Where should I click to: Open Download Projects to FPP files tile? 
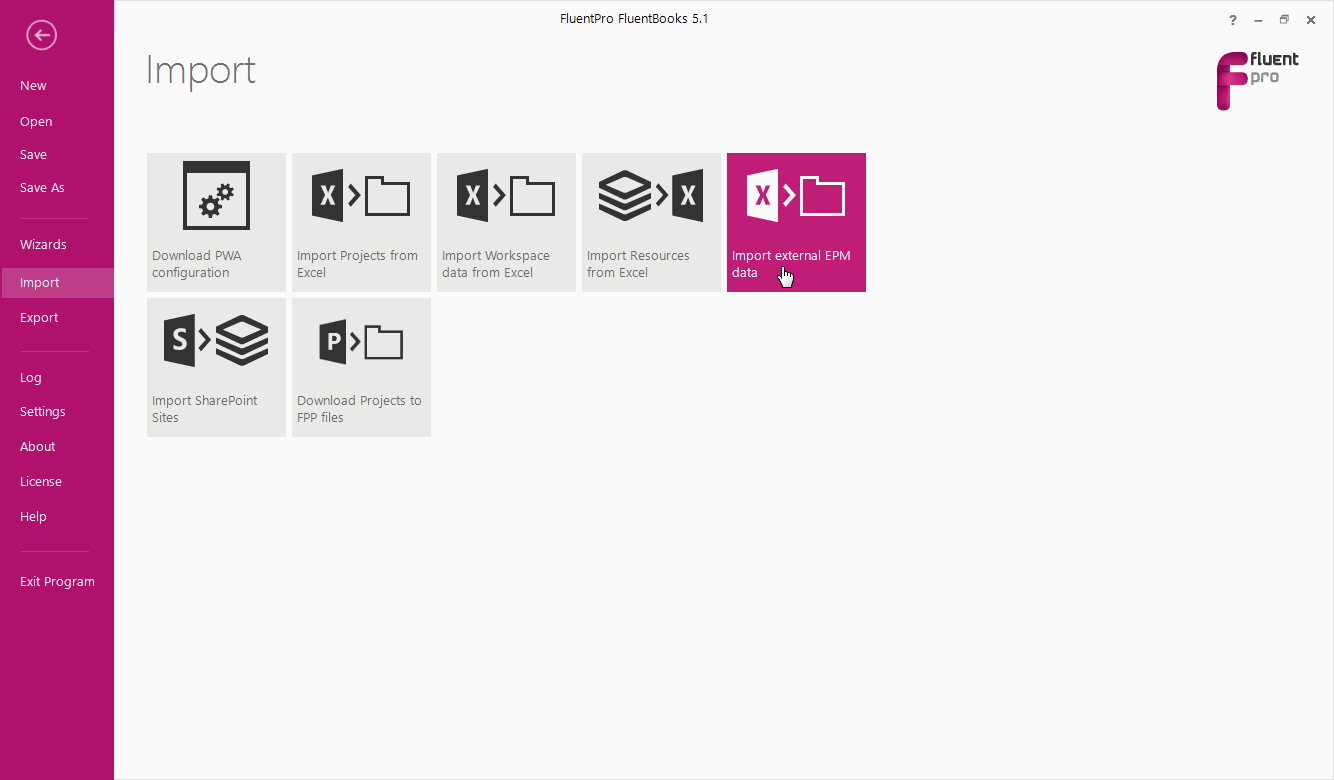361,367
